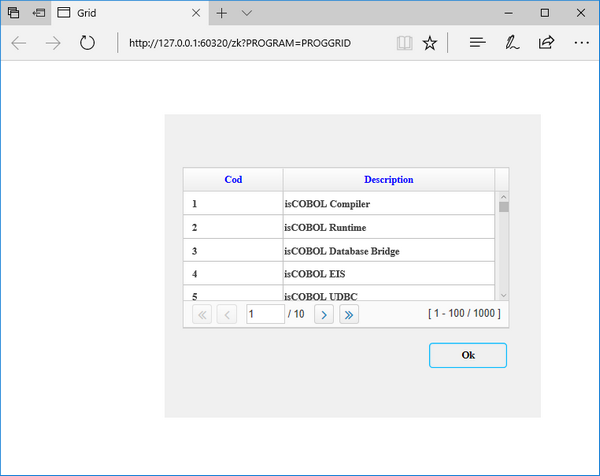This screenshot has height=476, width=600.
Task: Click the grid vertical scrollbar down arrow
Action: click(x=503, y=294)
